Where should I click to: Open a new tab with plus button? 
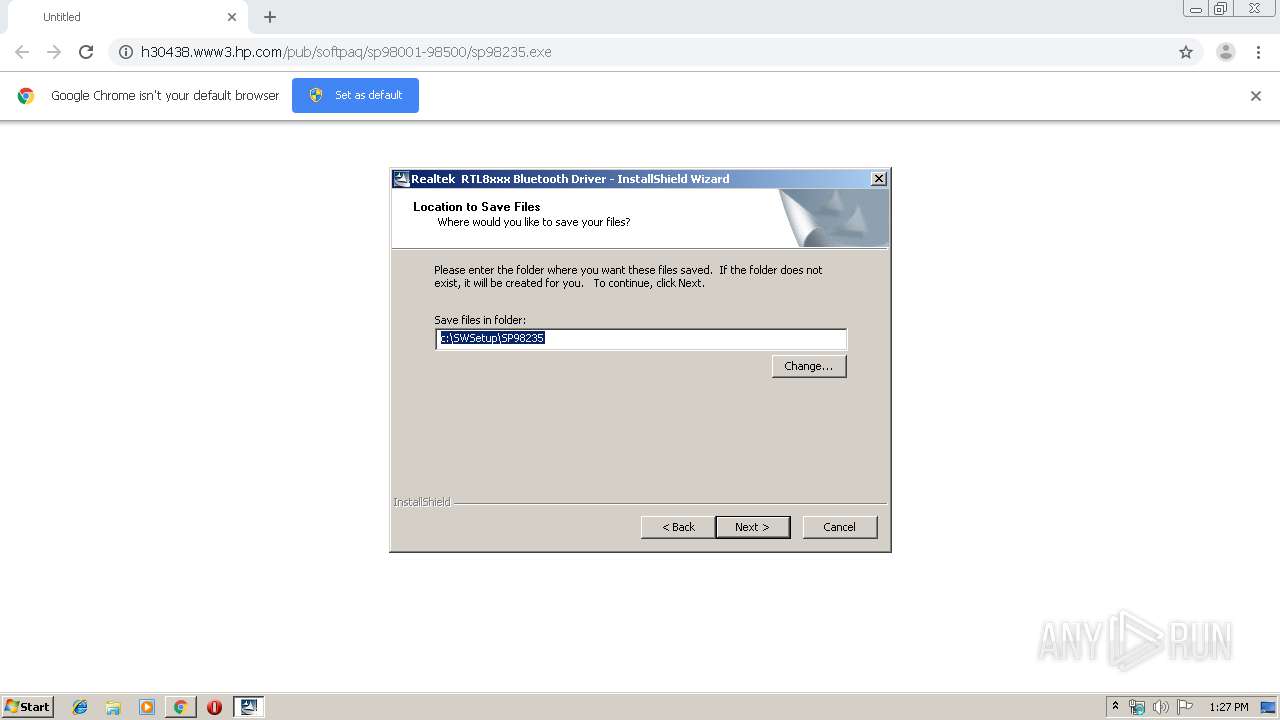(270, 17)
